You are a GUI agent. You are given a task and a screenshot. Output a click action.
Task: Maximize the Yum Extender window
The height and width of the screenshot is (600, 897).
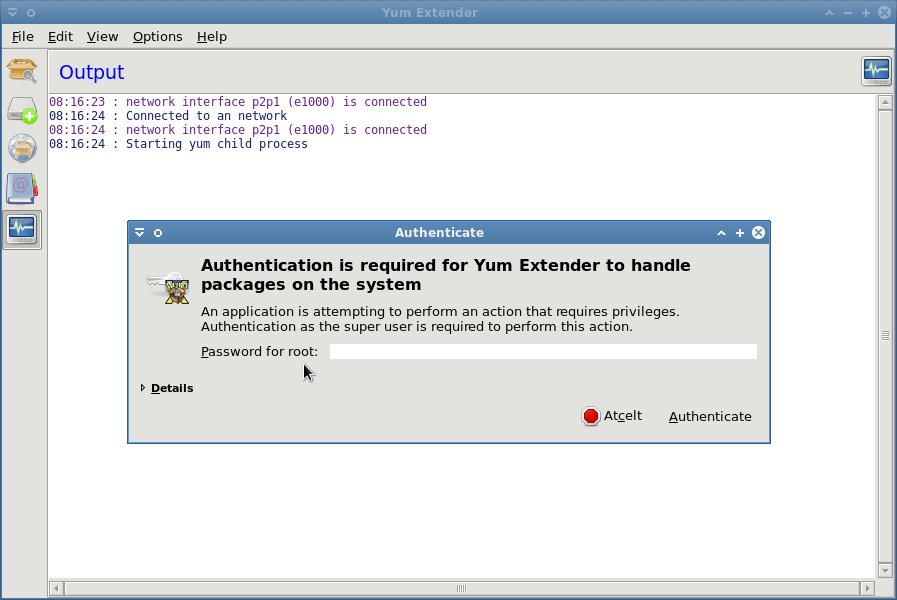pos(866,13)
